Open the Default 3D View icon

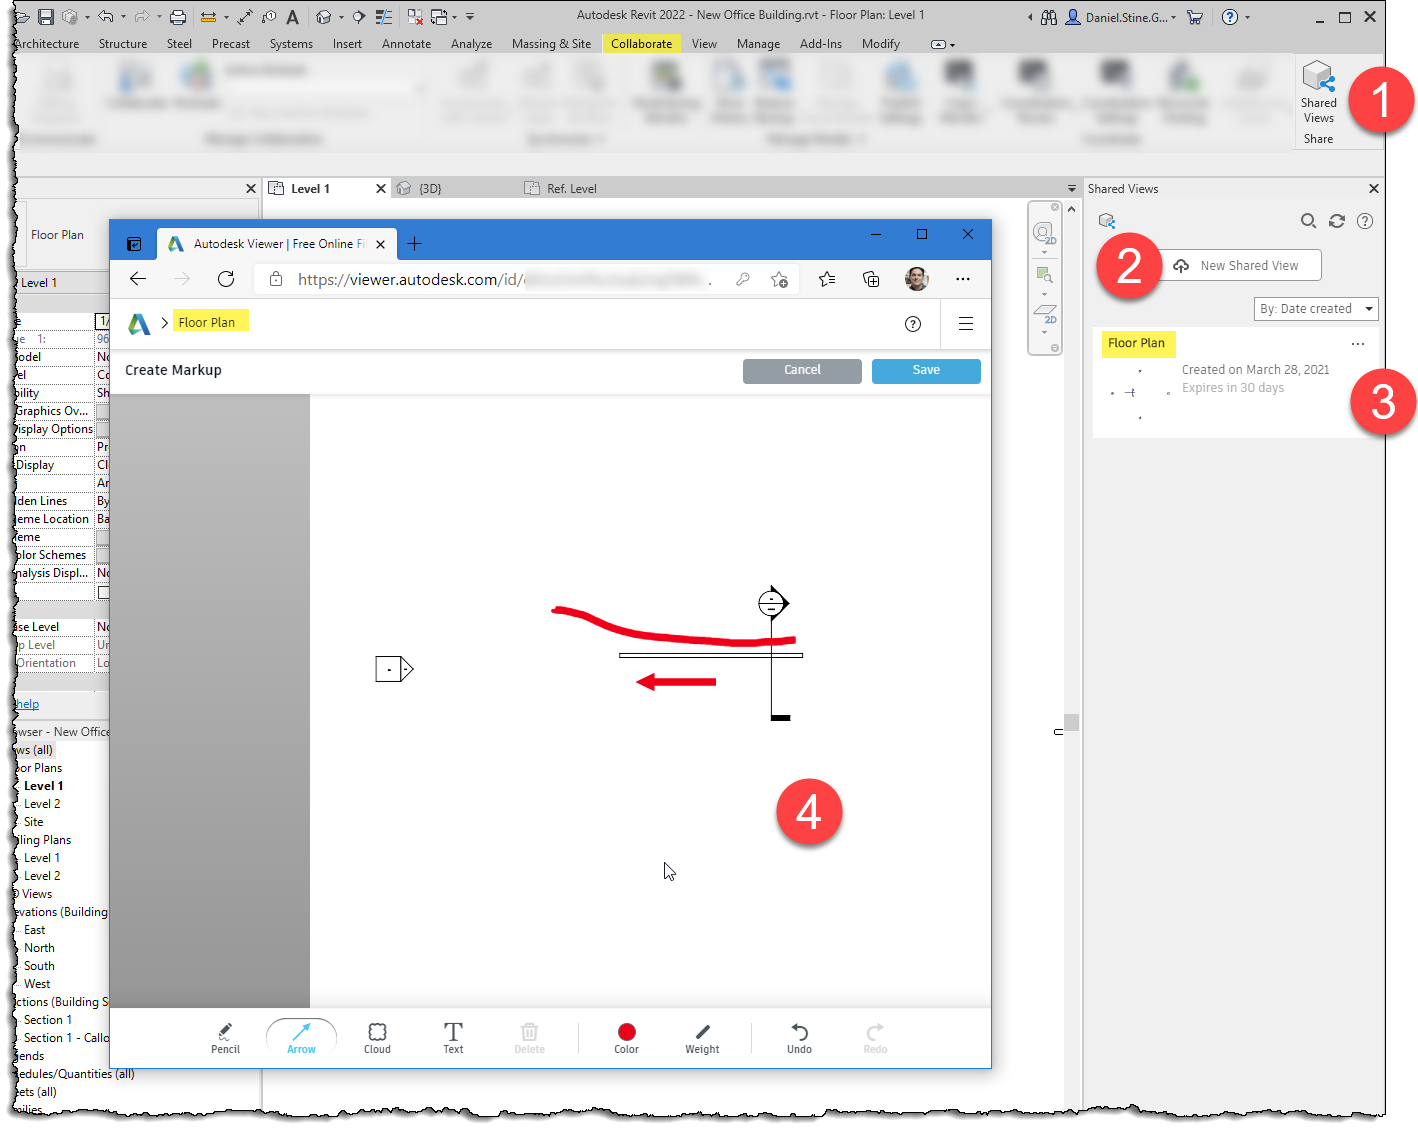coord(323,17)
